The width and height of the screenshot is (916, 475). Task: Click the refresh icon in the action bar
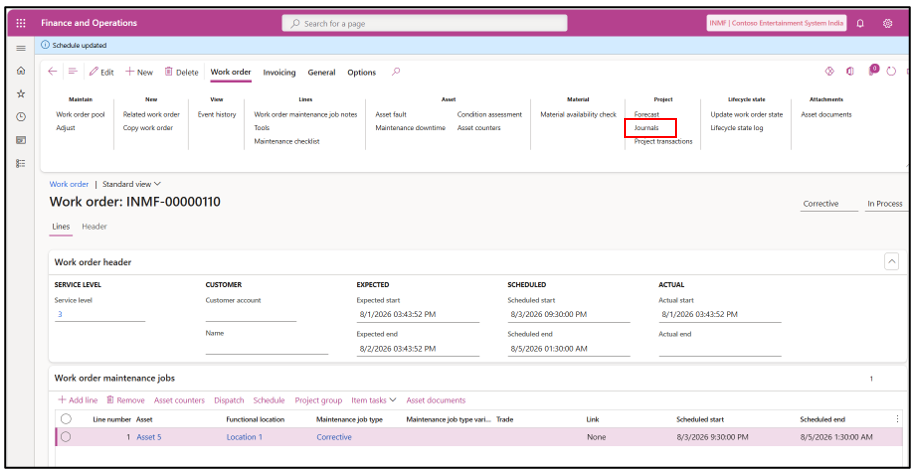[x=891, y=71]
